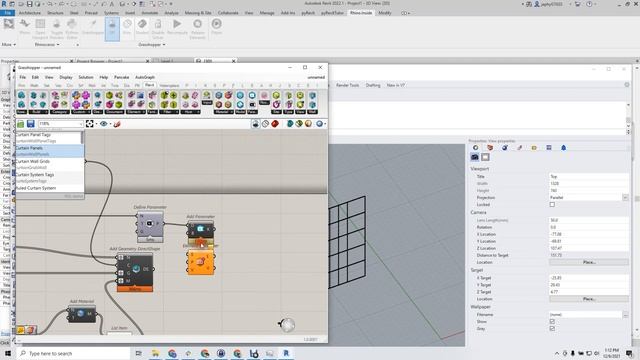Select the Revit component tab in Grasshopper
The width and height of the screenshot is (640, 360).
(x=149, y=85)
